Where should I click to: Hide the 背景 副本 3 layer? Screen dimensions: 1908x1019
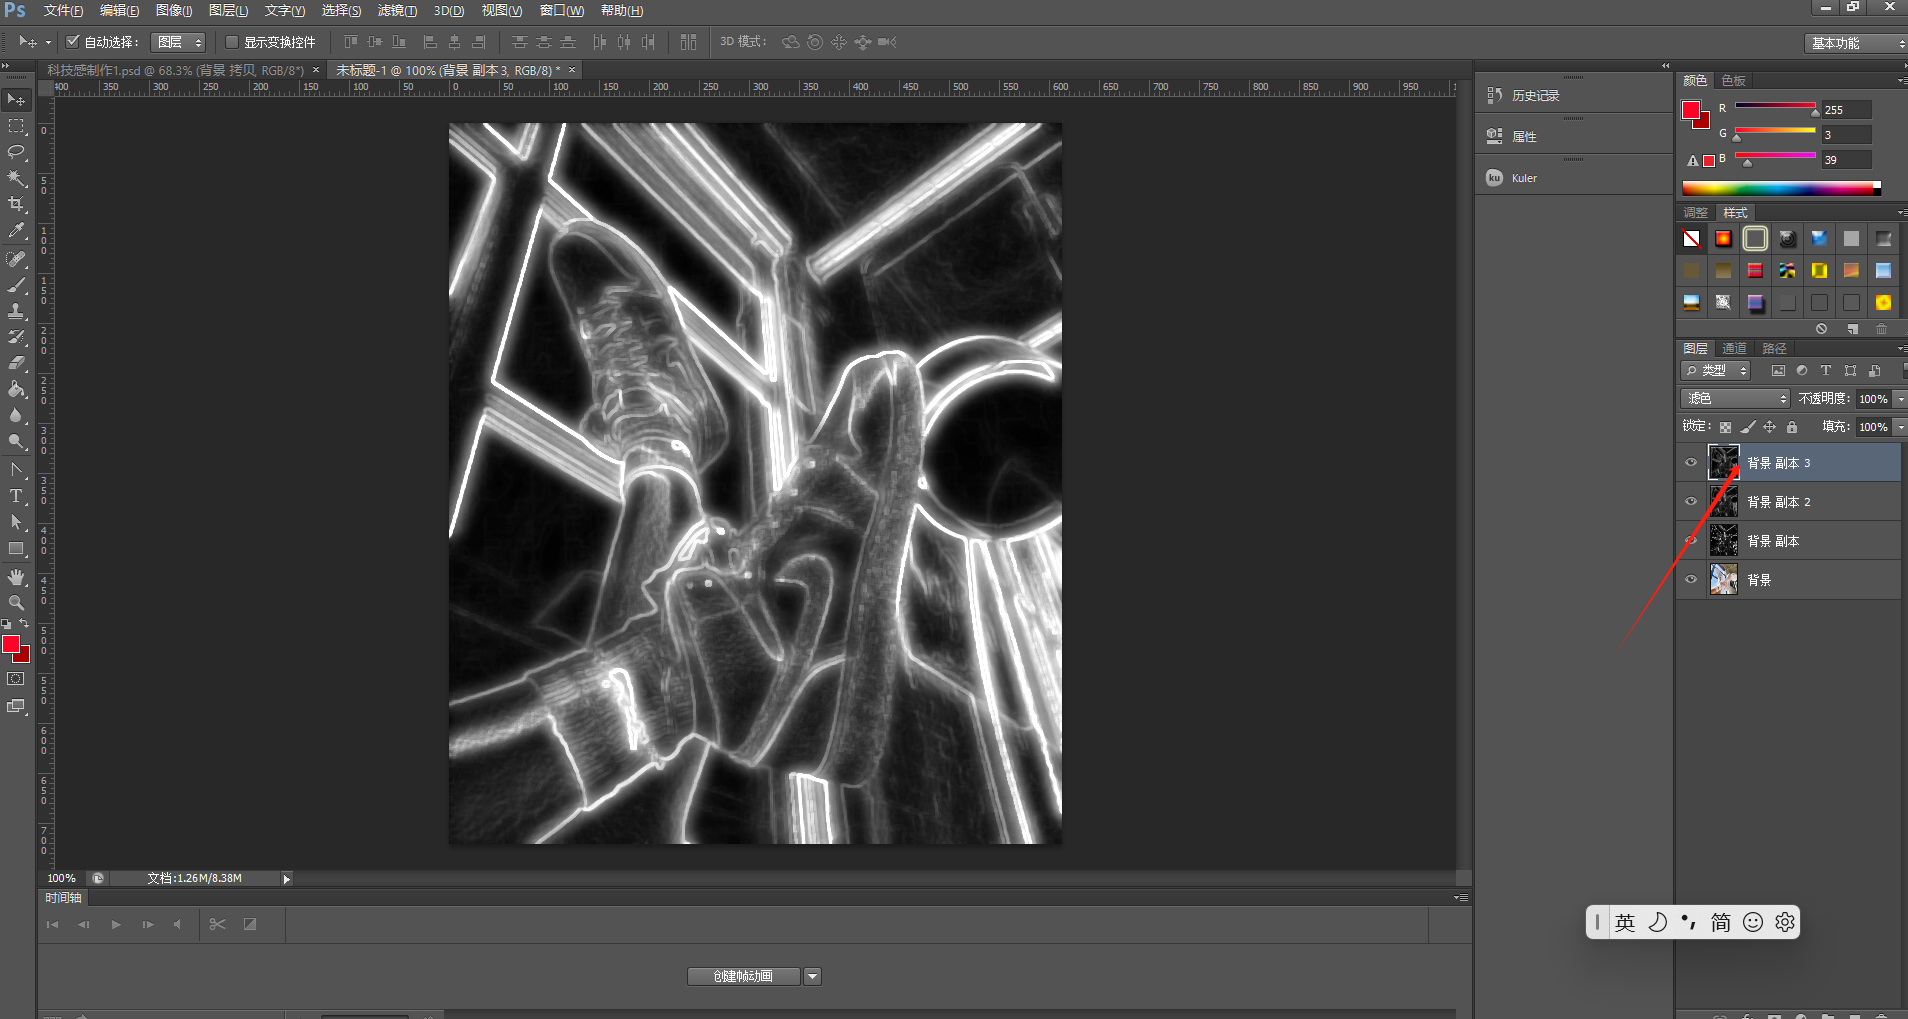[x=1691, y=462]
